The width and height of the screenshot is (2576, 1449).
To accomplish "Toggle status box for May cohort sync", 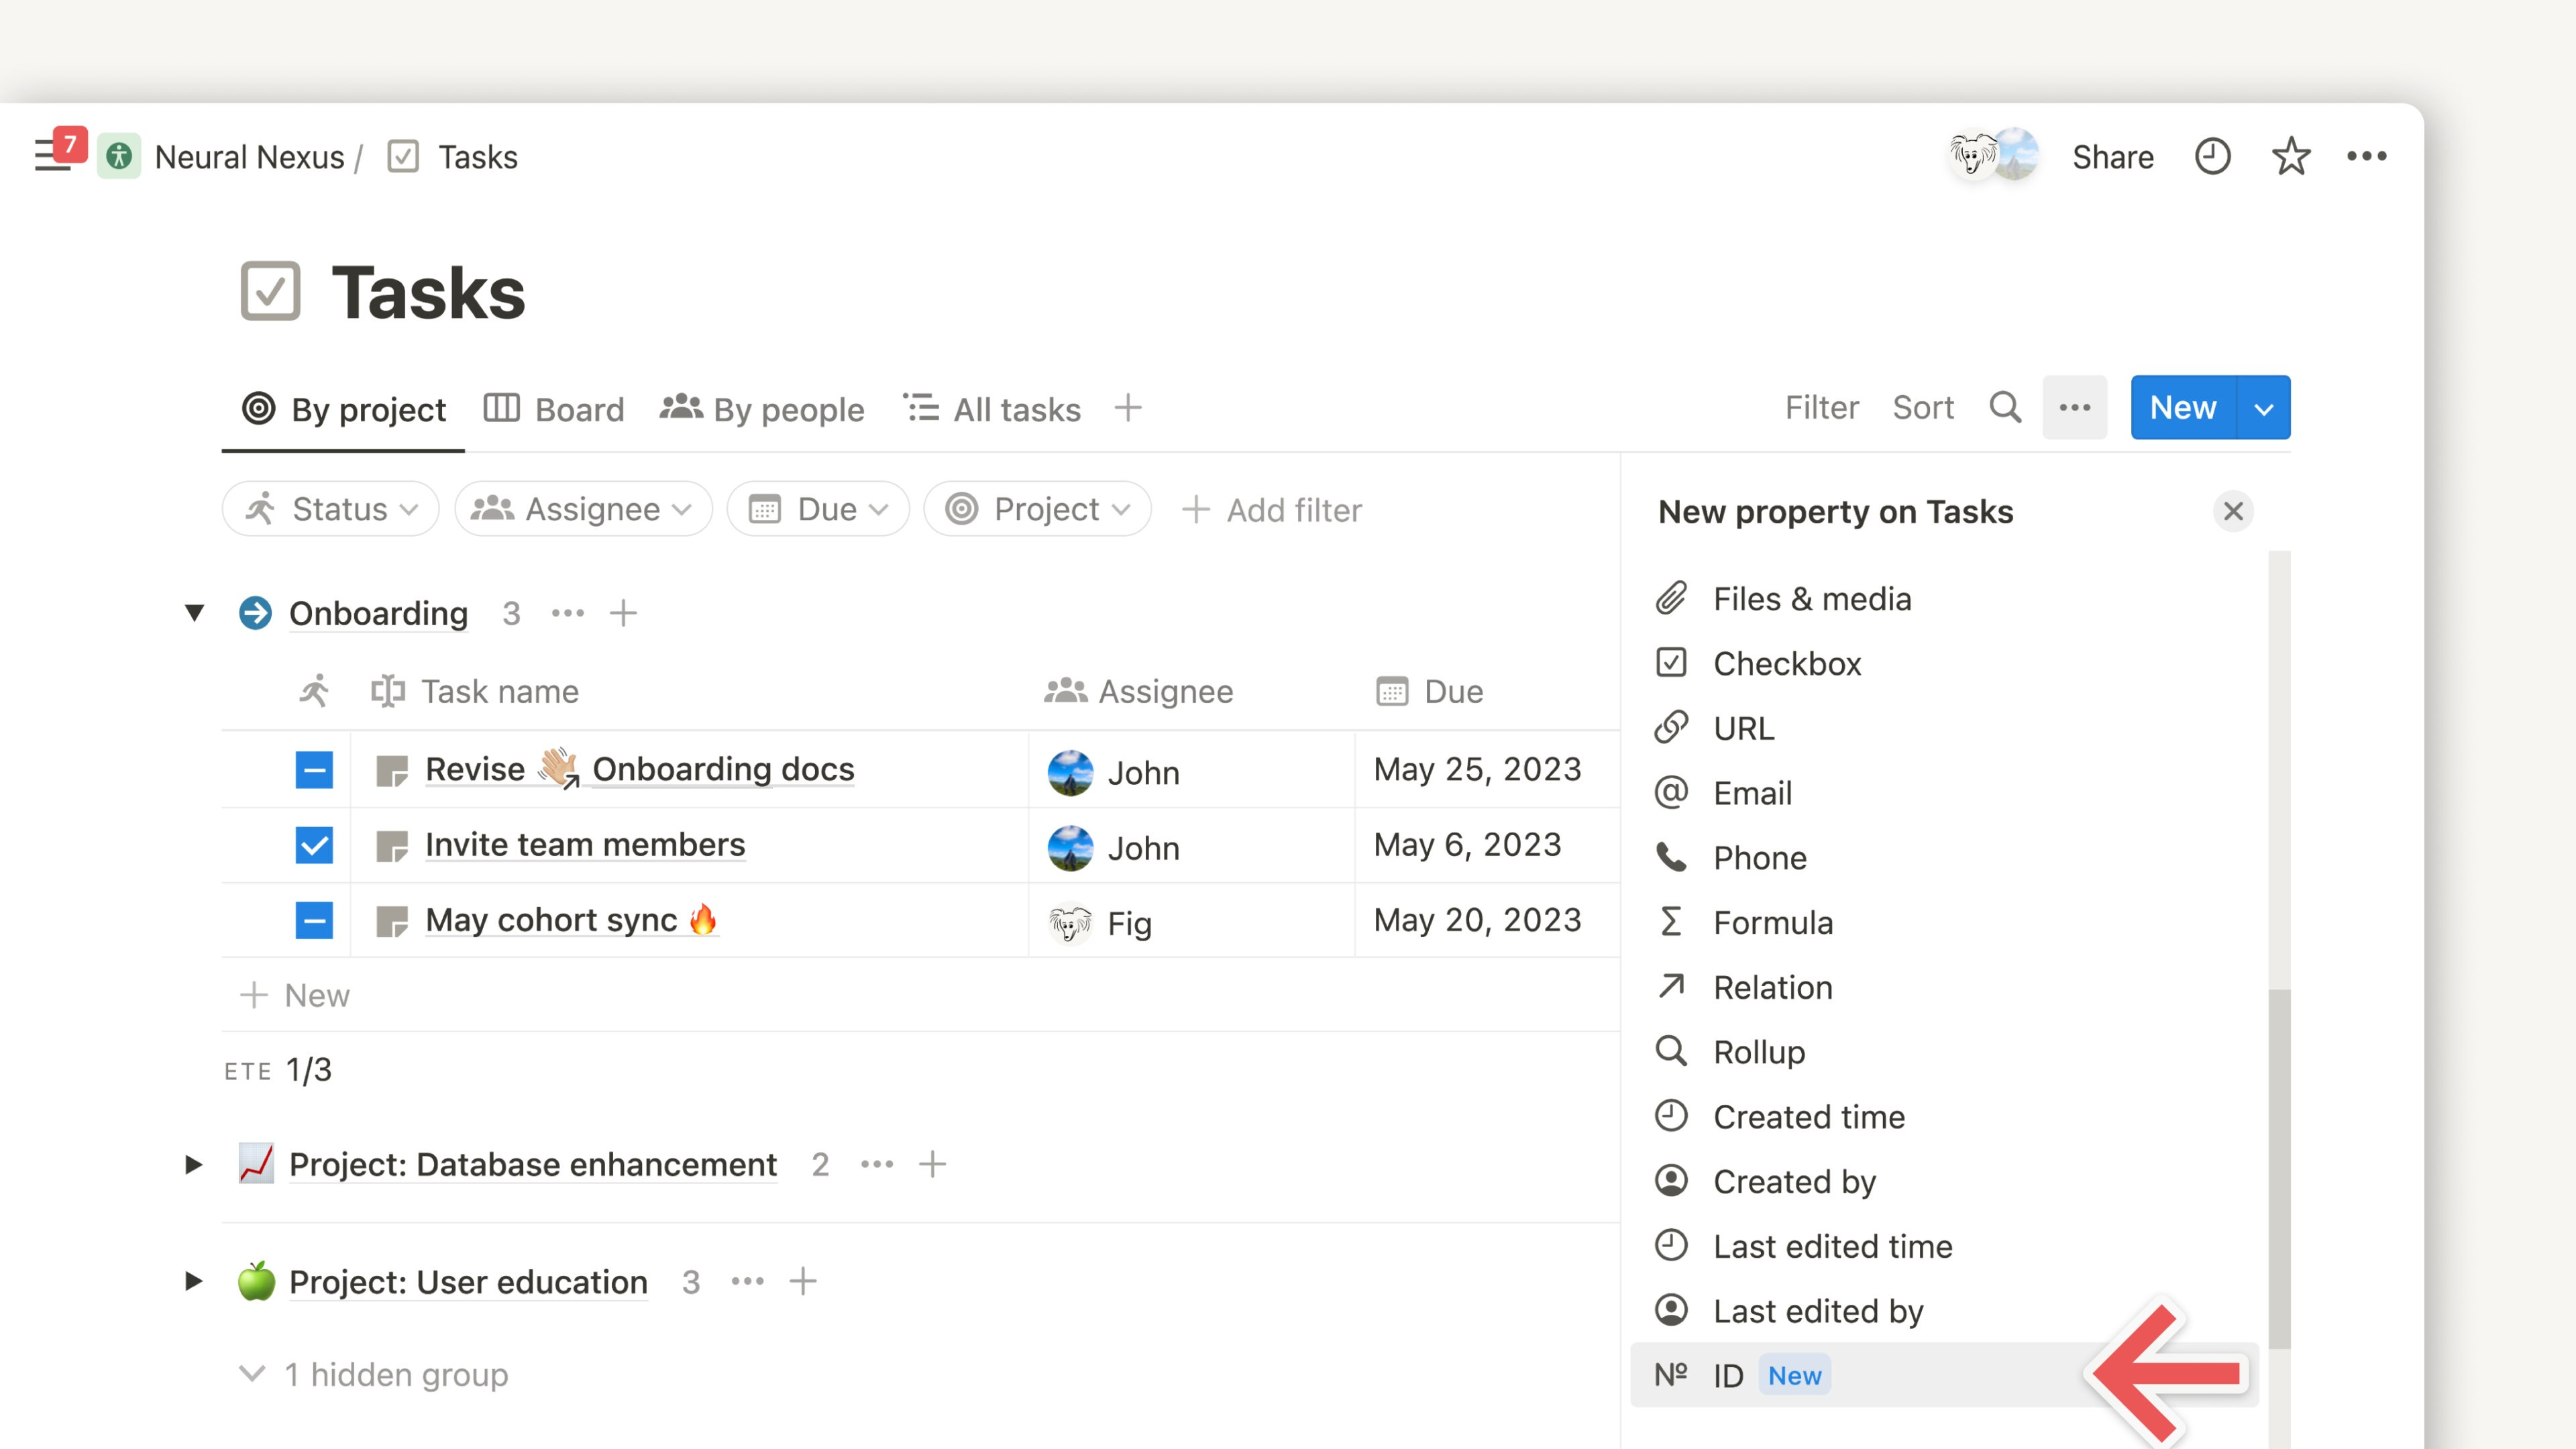I will click(314, 921).
